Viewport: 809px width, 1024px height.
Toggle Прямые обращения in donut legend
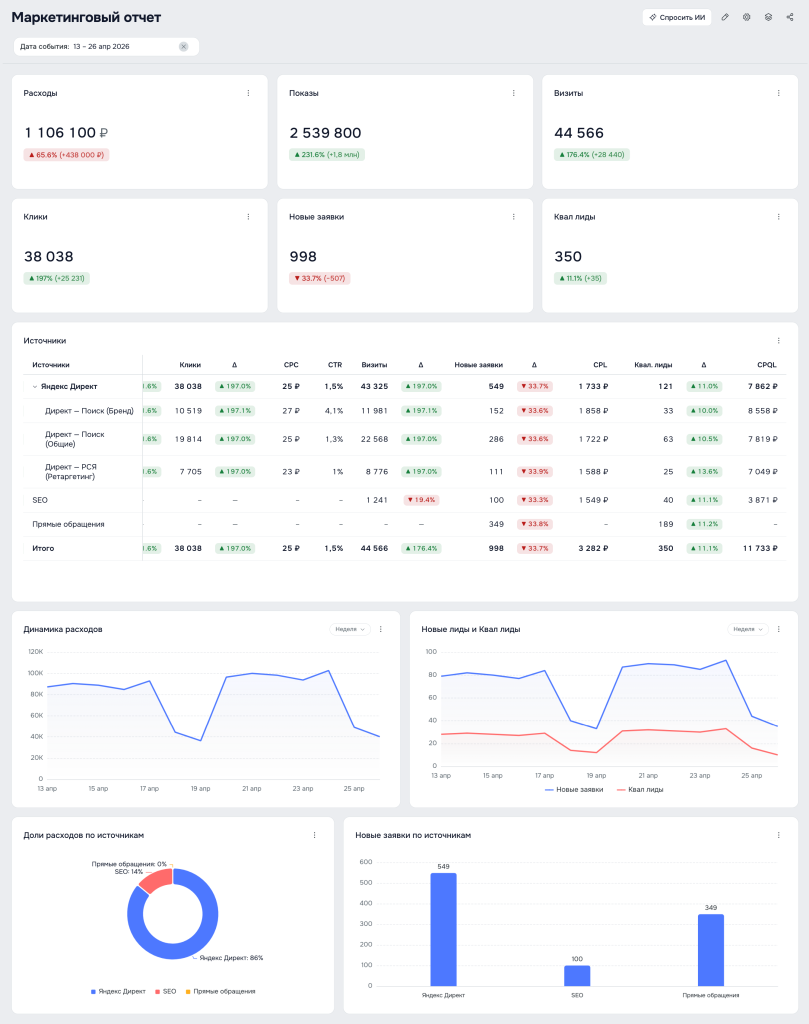pyautogui.click(x=221, y=991)
